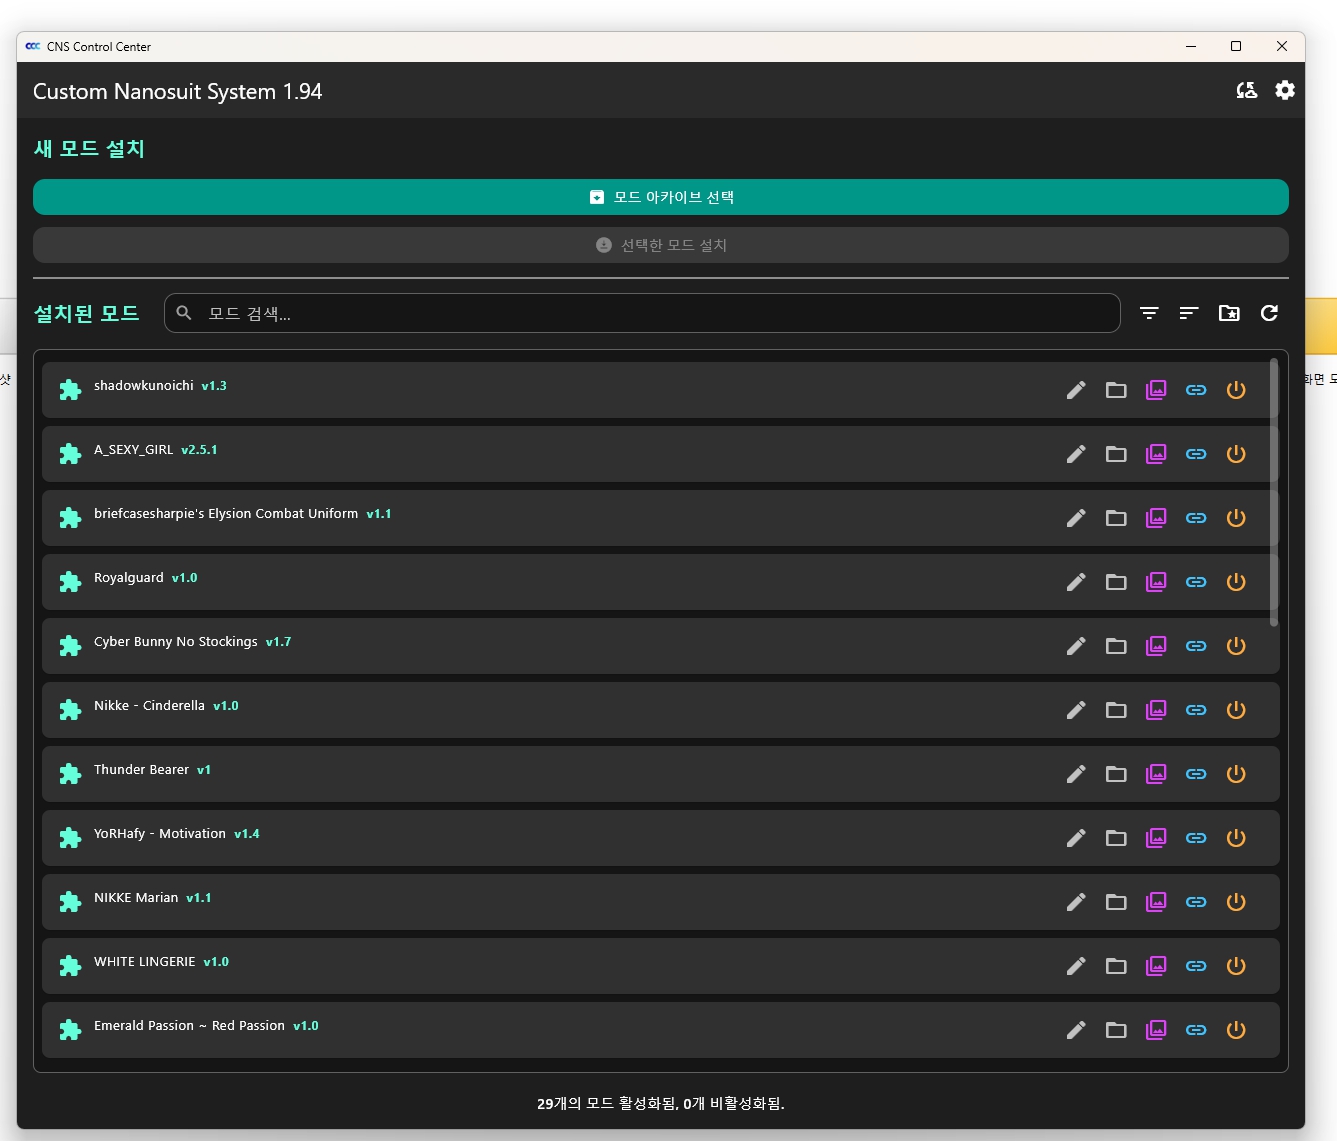Screen dimensions: 1337x1141
Task: Open folder for A_SEXY_GIRL mod
Action: 1116,454
